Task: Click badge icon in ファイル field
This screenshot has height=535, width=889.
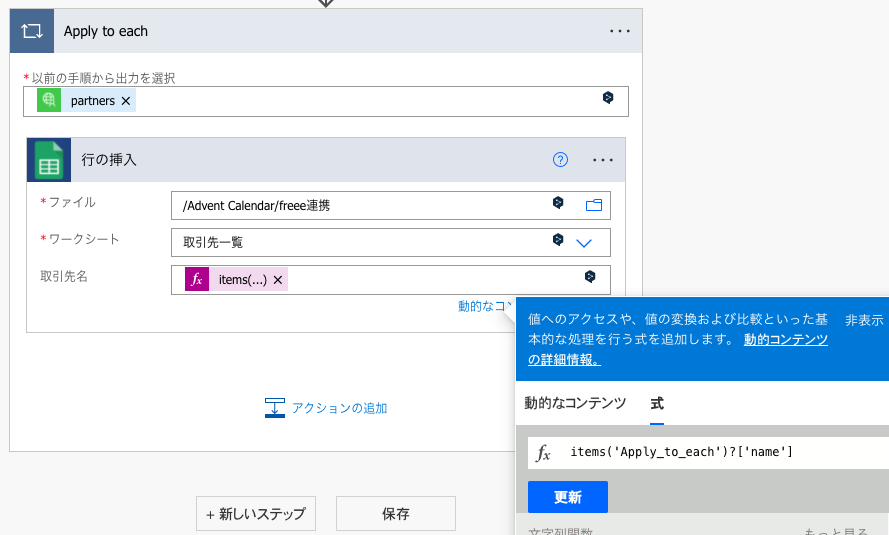Action: pyautogui.click(x=558, y=202)
